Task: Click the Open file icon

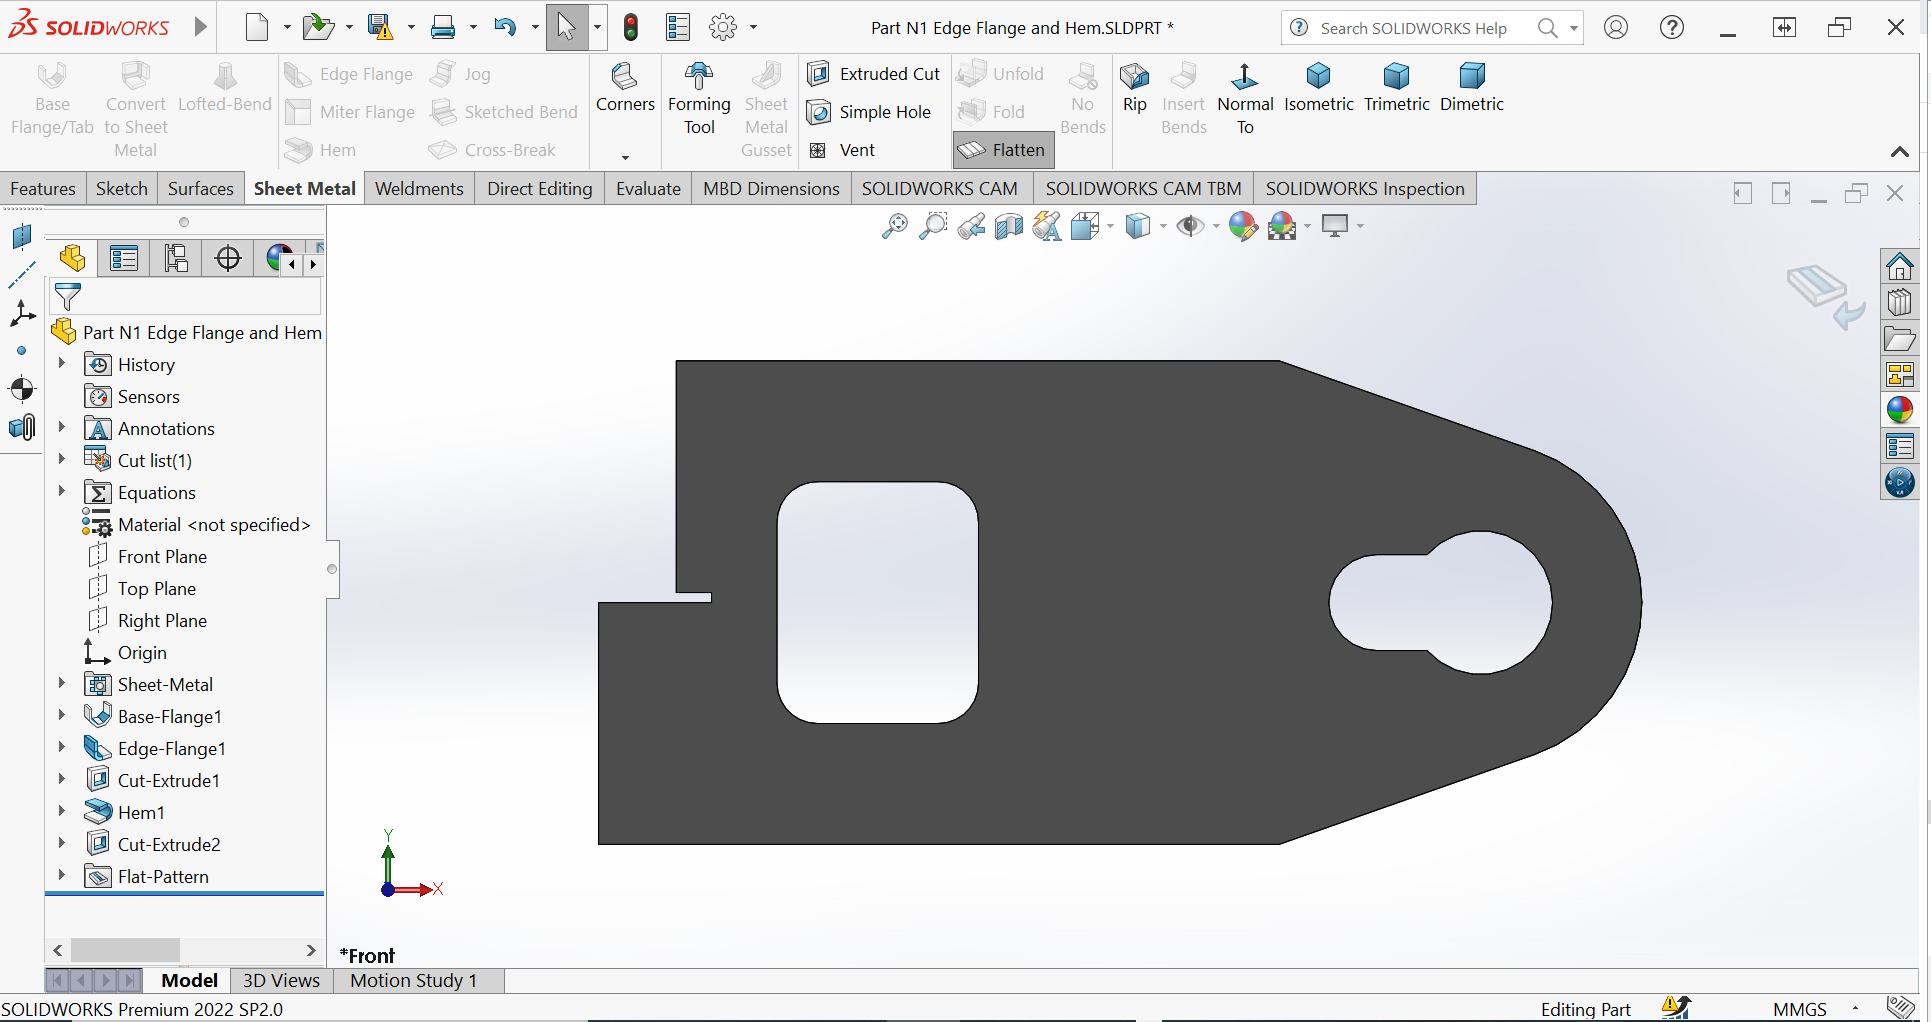Action: click(x=318, y=27)
